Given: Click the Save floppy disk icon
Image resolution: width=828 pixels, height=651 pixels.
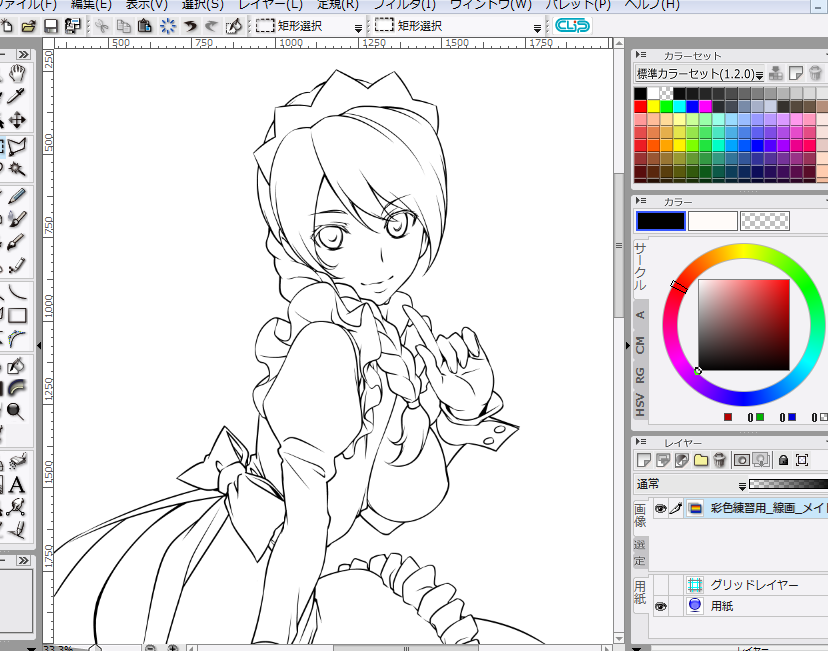Looking at the screenshot, I should (x=51, y=26).
